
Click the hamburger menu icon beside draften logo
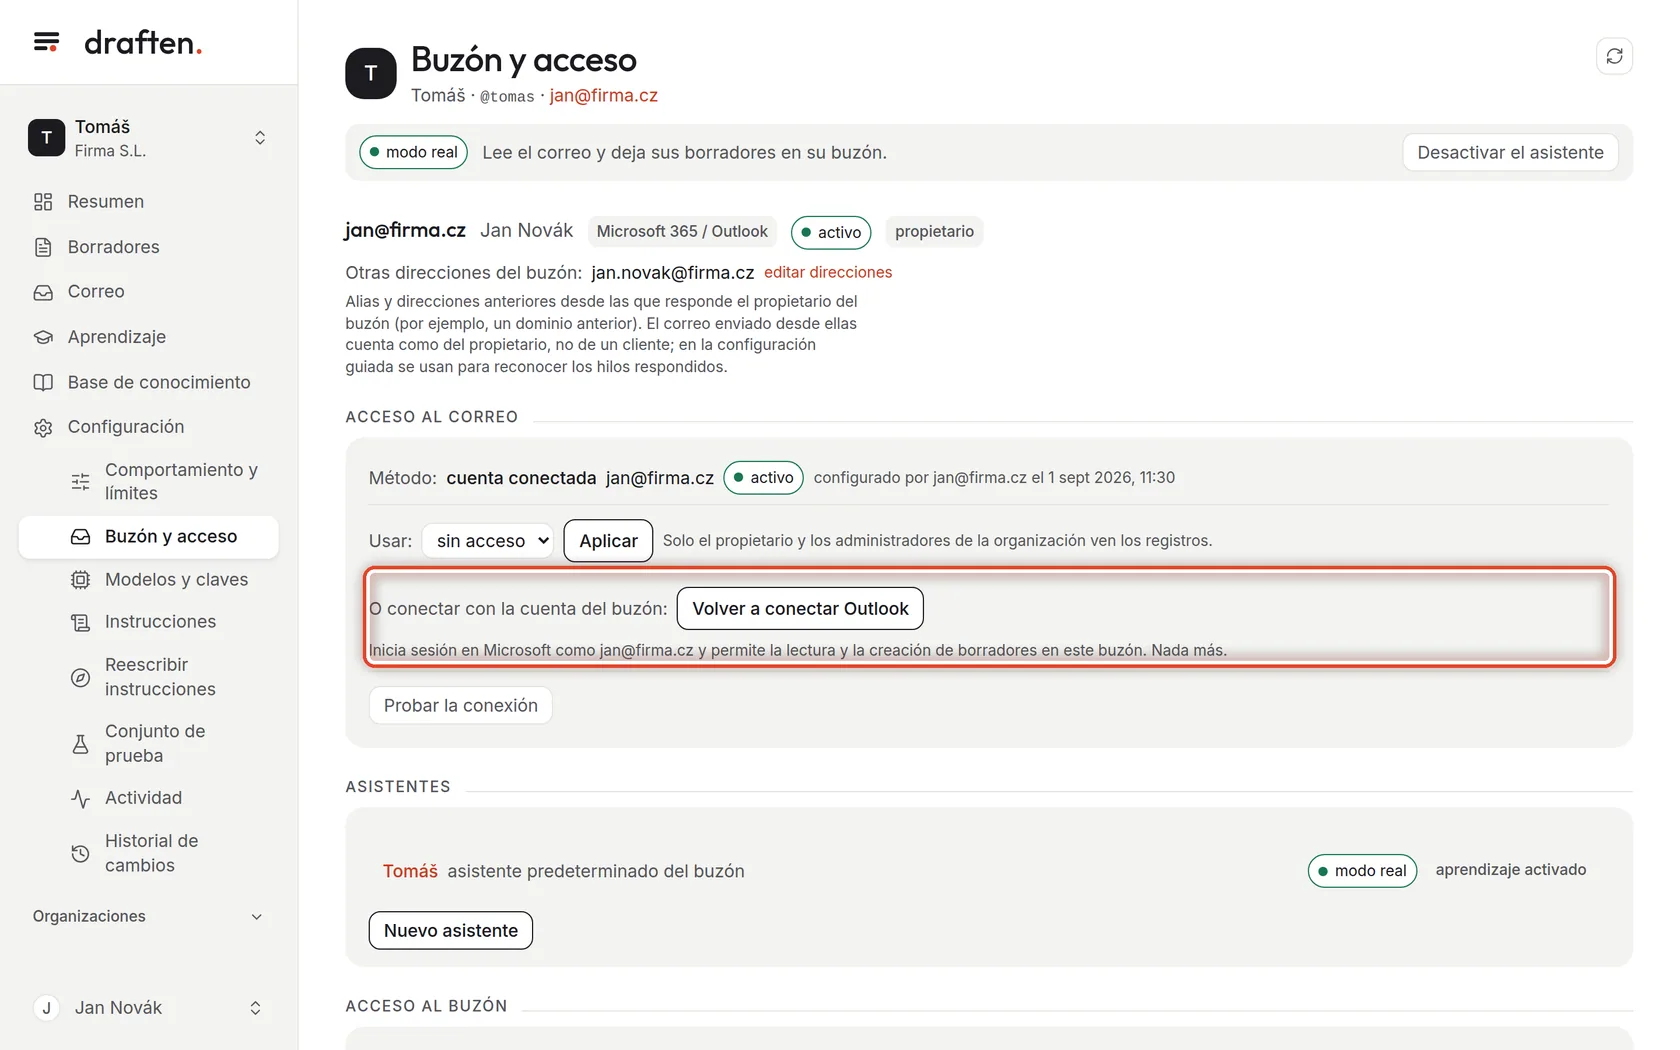(46, 42)
